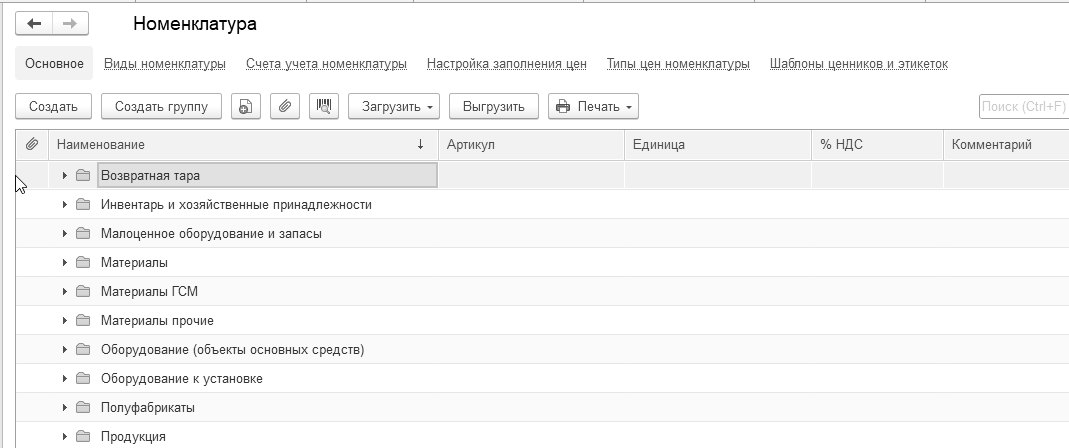Click the paperclip column header icon
Screen dimensions: 1069x448
coord(32,145)
